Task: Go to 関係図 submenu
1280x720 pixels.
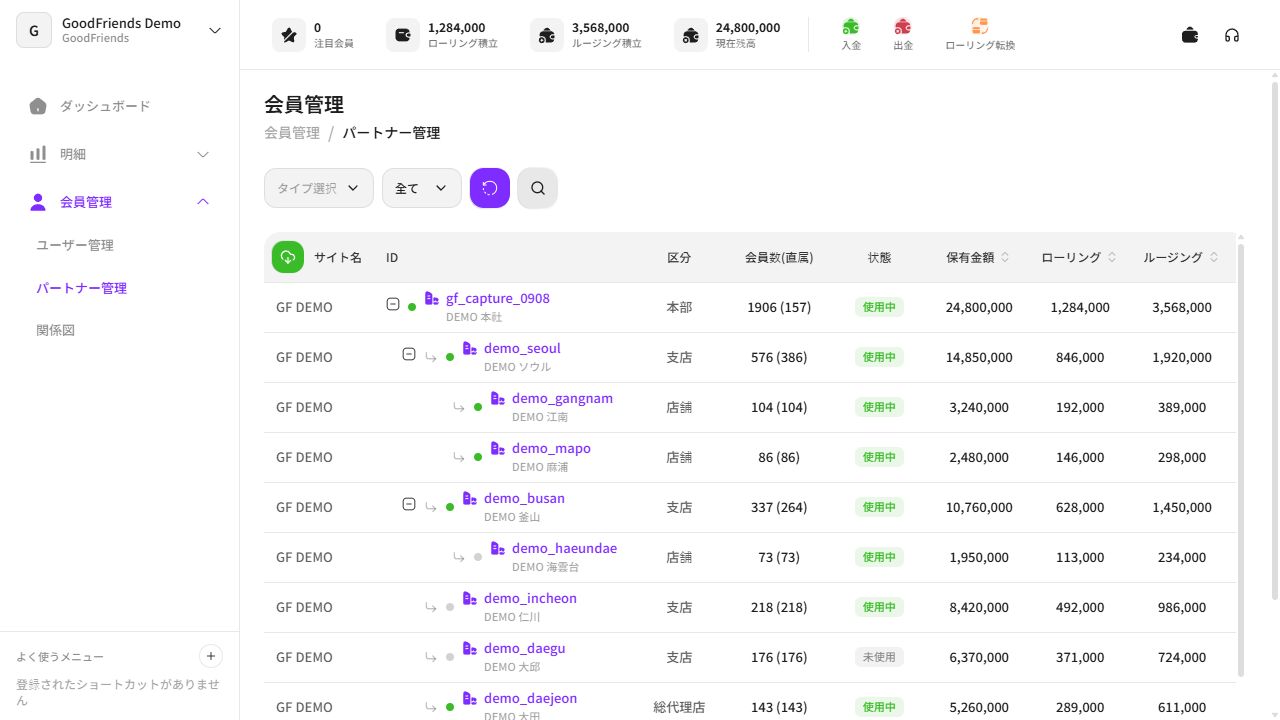Action: tap(56, 330)
